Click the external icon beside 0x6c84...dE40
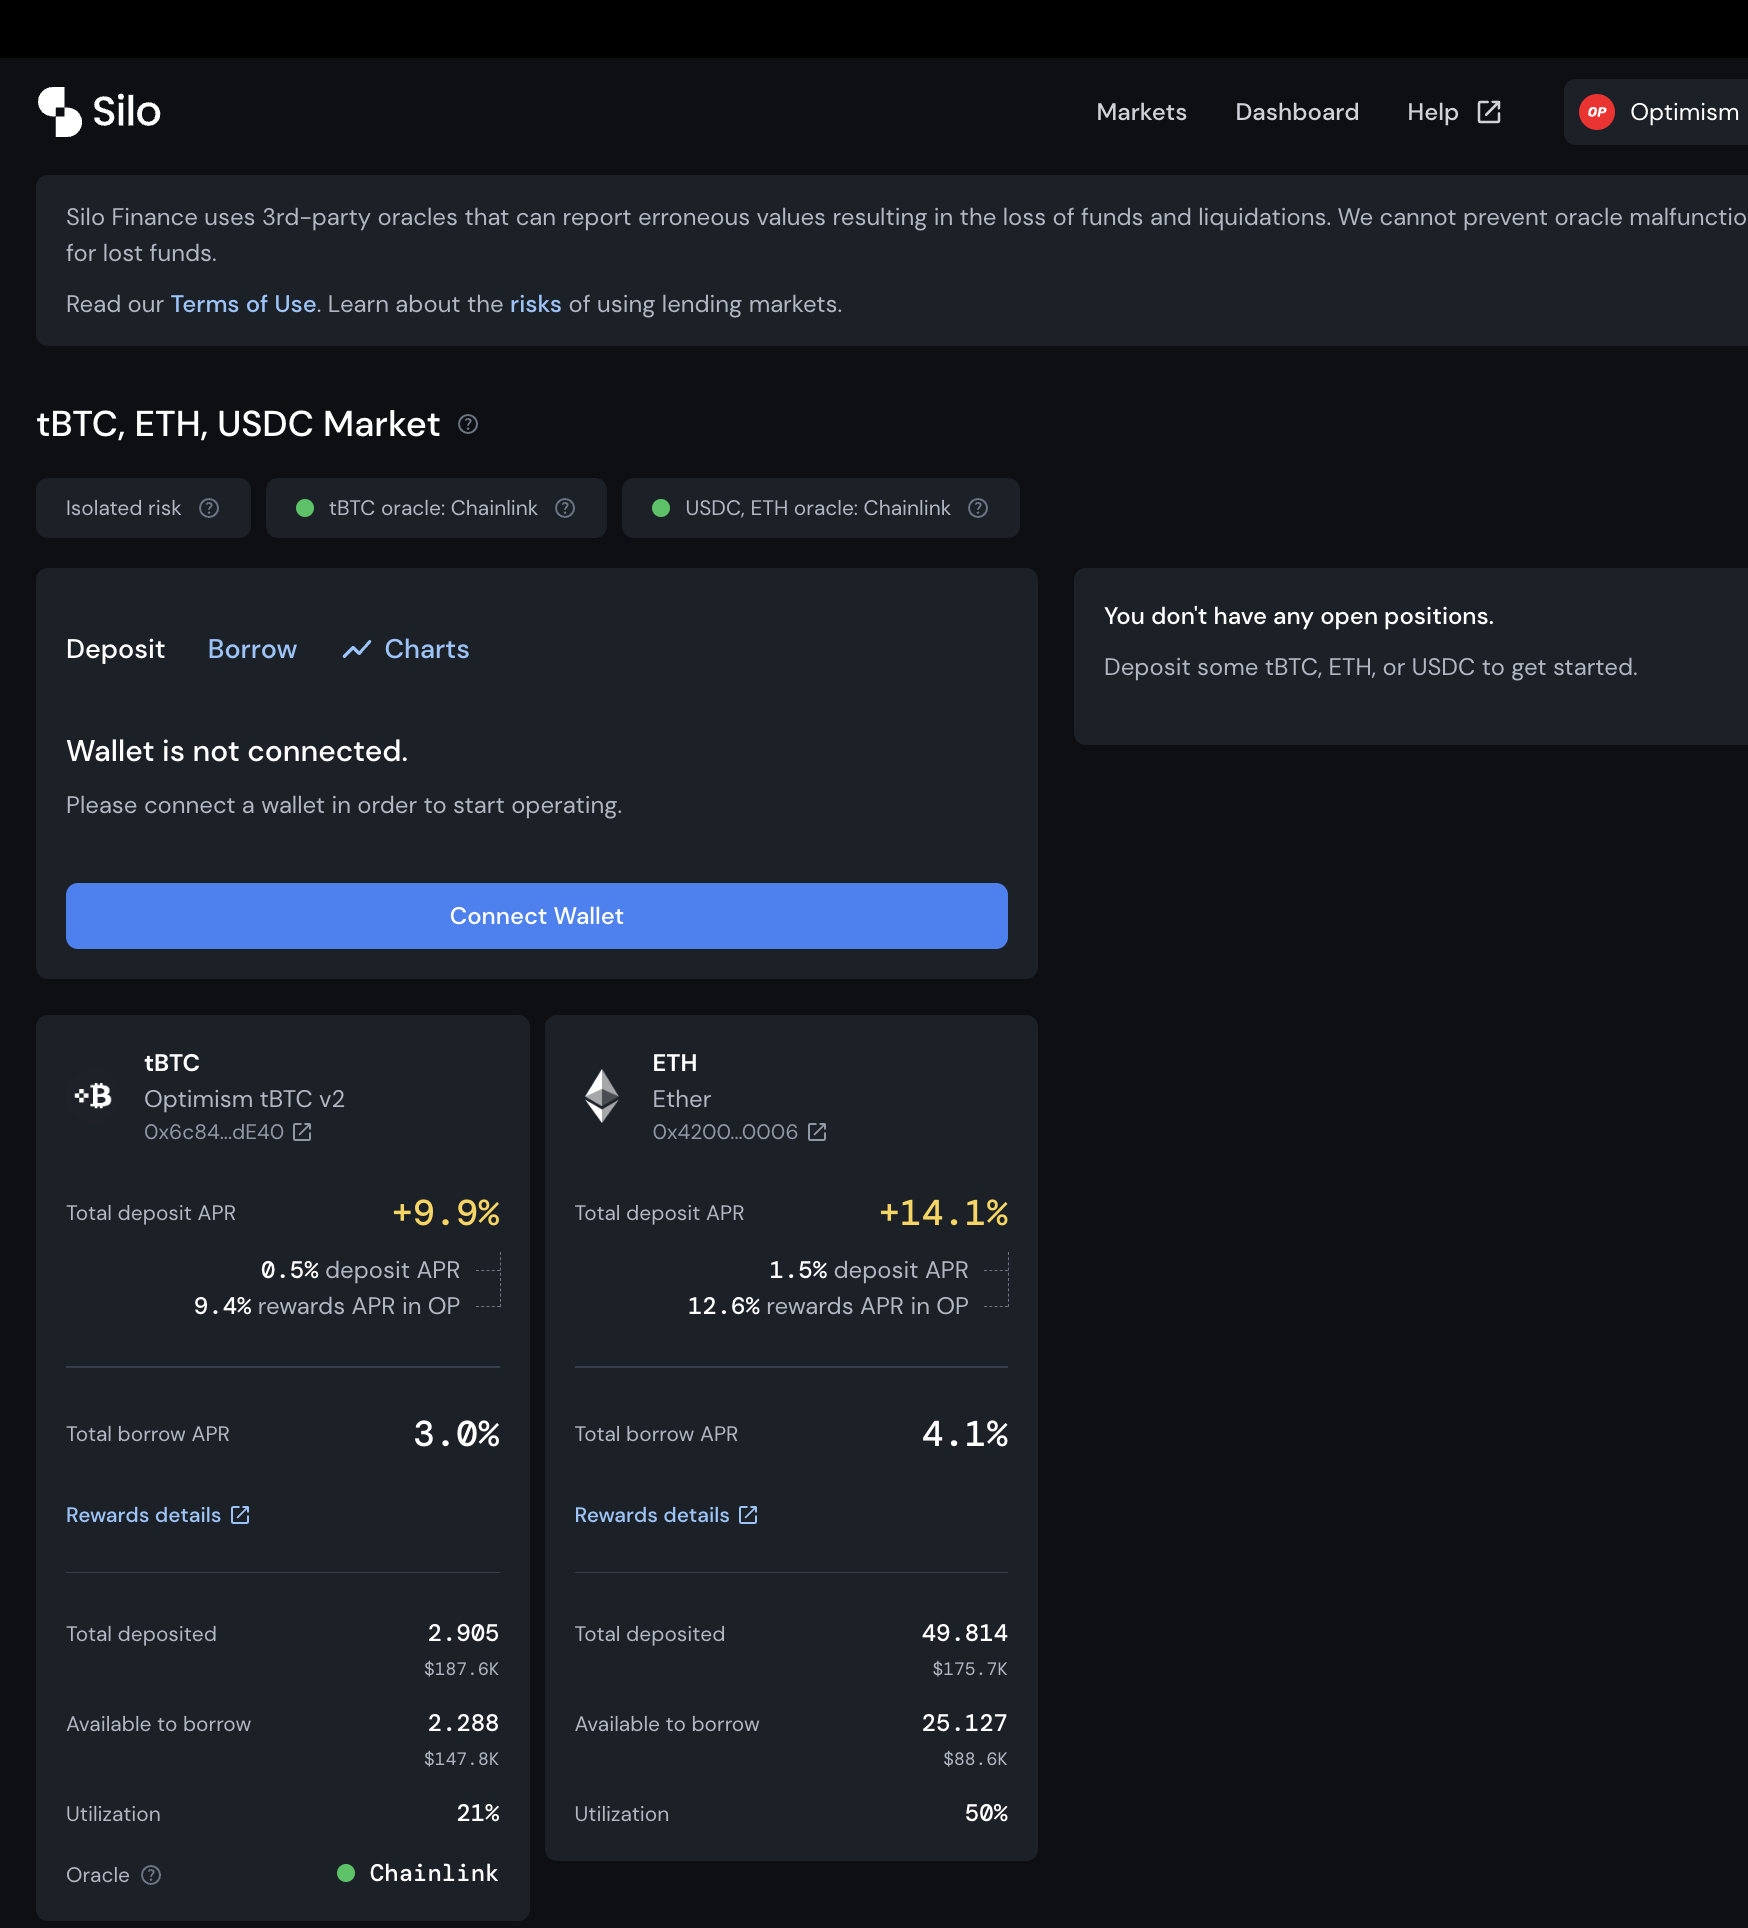The width and height of the screenshot is (1748, 1928). pyautogui.click(x=302, y=1132)
